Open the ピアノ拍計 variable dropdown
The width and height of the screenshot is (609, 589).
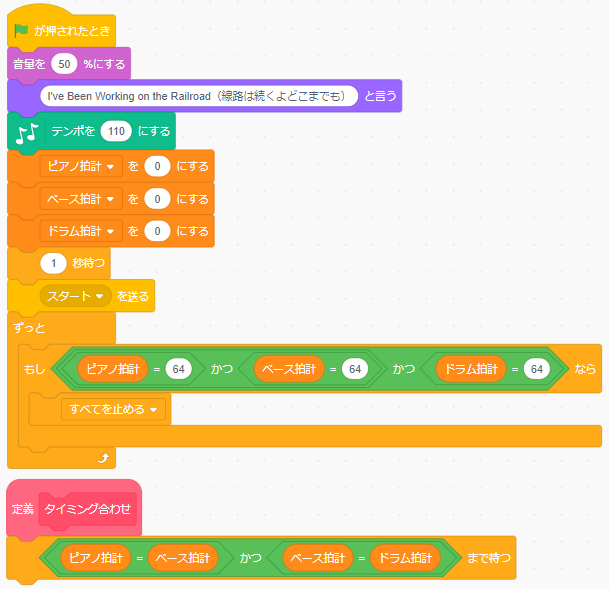point(81,166)
